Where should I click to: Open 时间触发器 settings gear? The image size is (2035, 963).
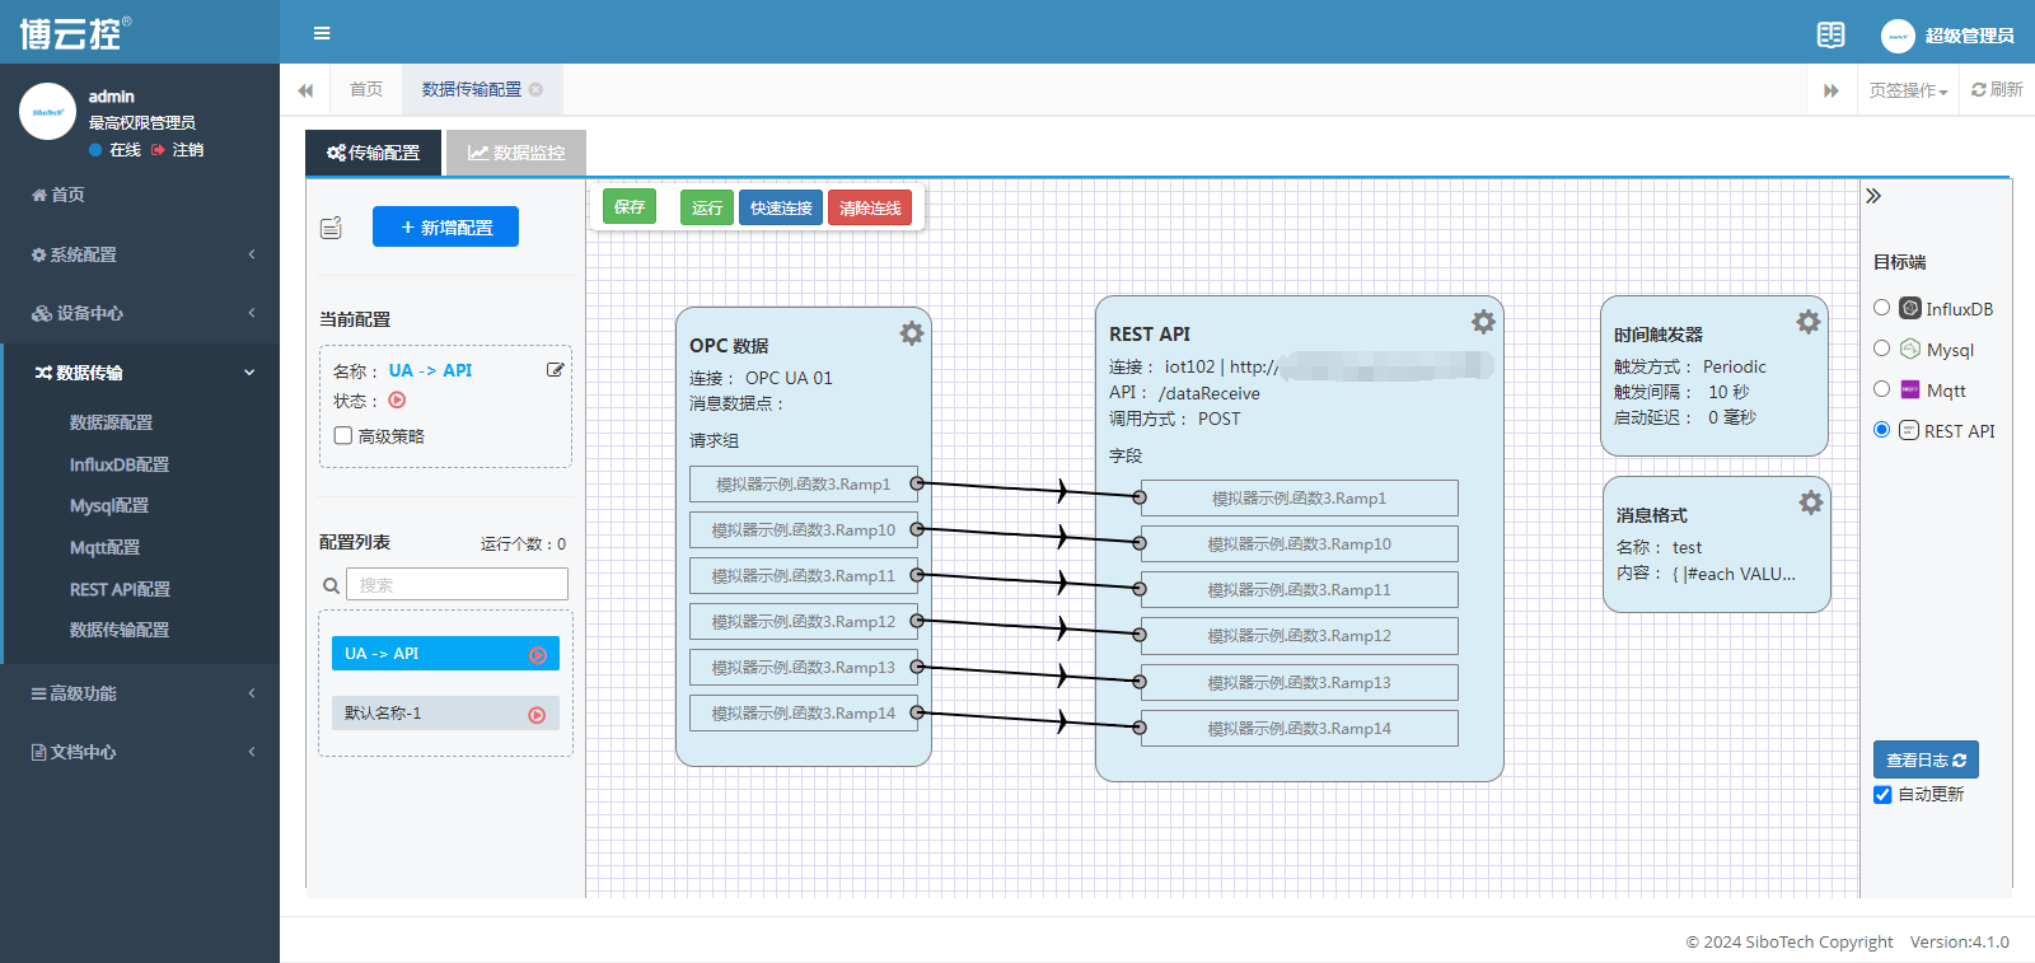pos(1808,322)
